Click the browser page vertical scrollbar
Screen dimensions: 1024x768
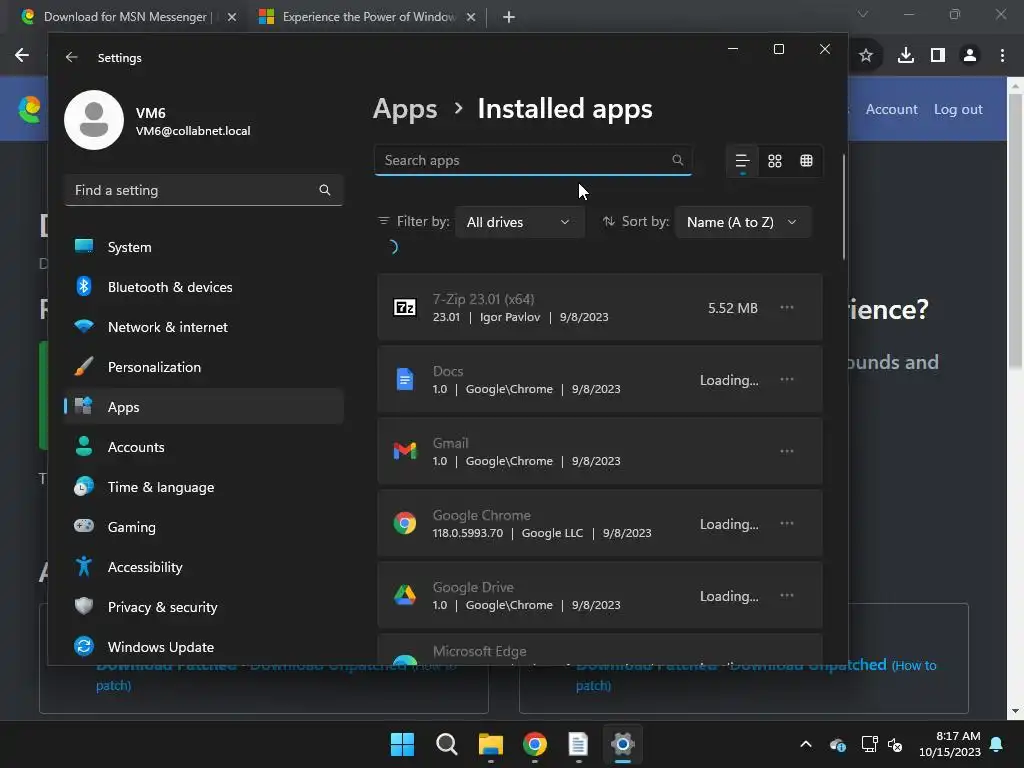click(x=1015, y=232)
